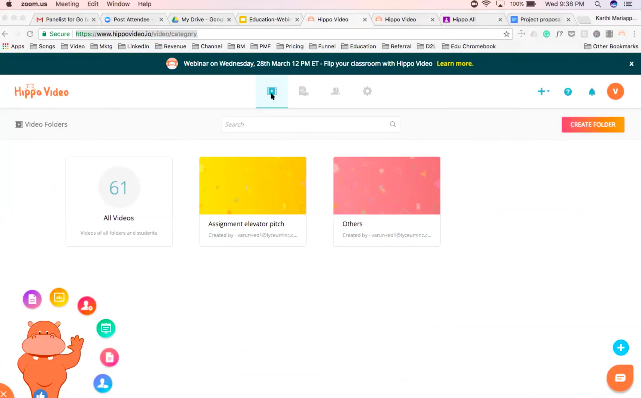641x398 pixels.
Task: Open the All Videos card with 61
Action: click(x=119, y=201)
